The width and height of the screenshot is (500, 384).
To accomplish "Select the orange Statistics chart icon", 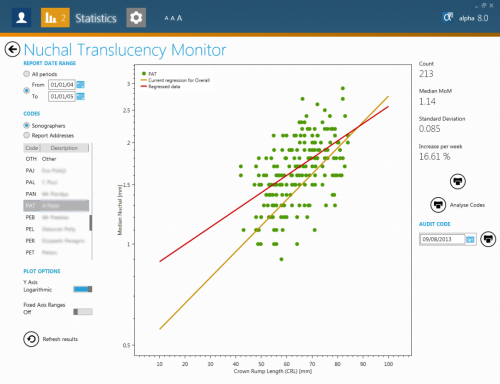I will click(x=55, y=18).
